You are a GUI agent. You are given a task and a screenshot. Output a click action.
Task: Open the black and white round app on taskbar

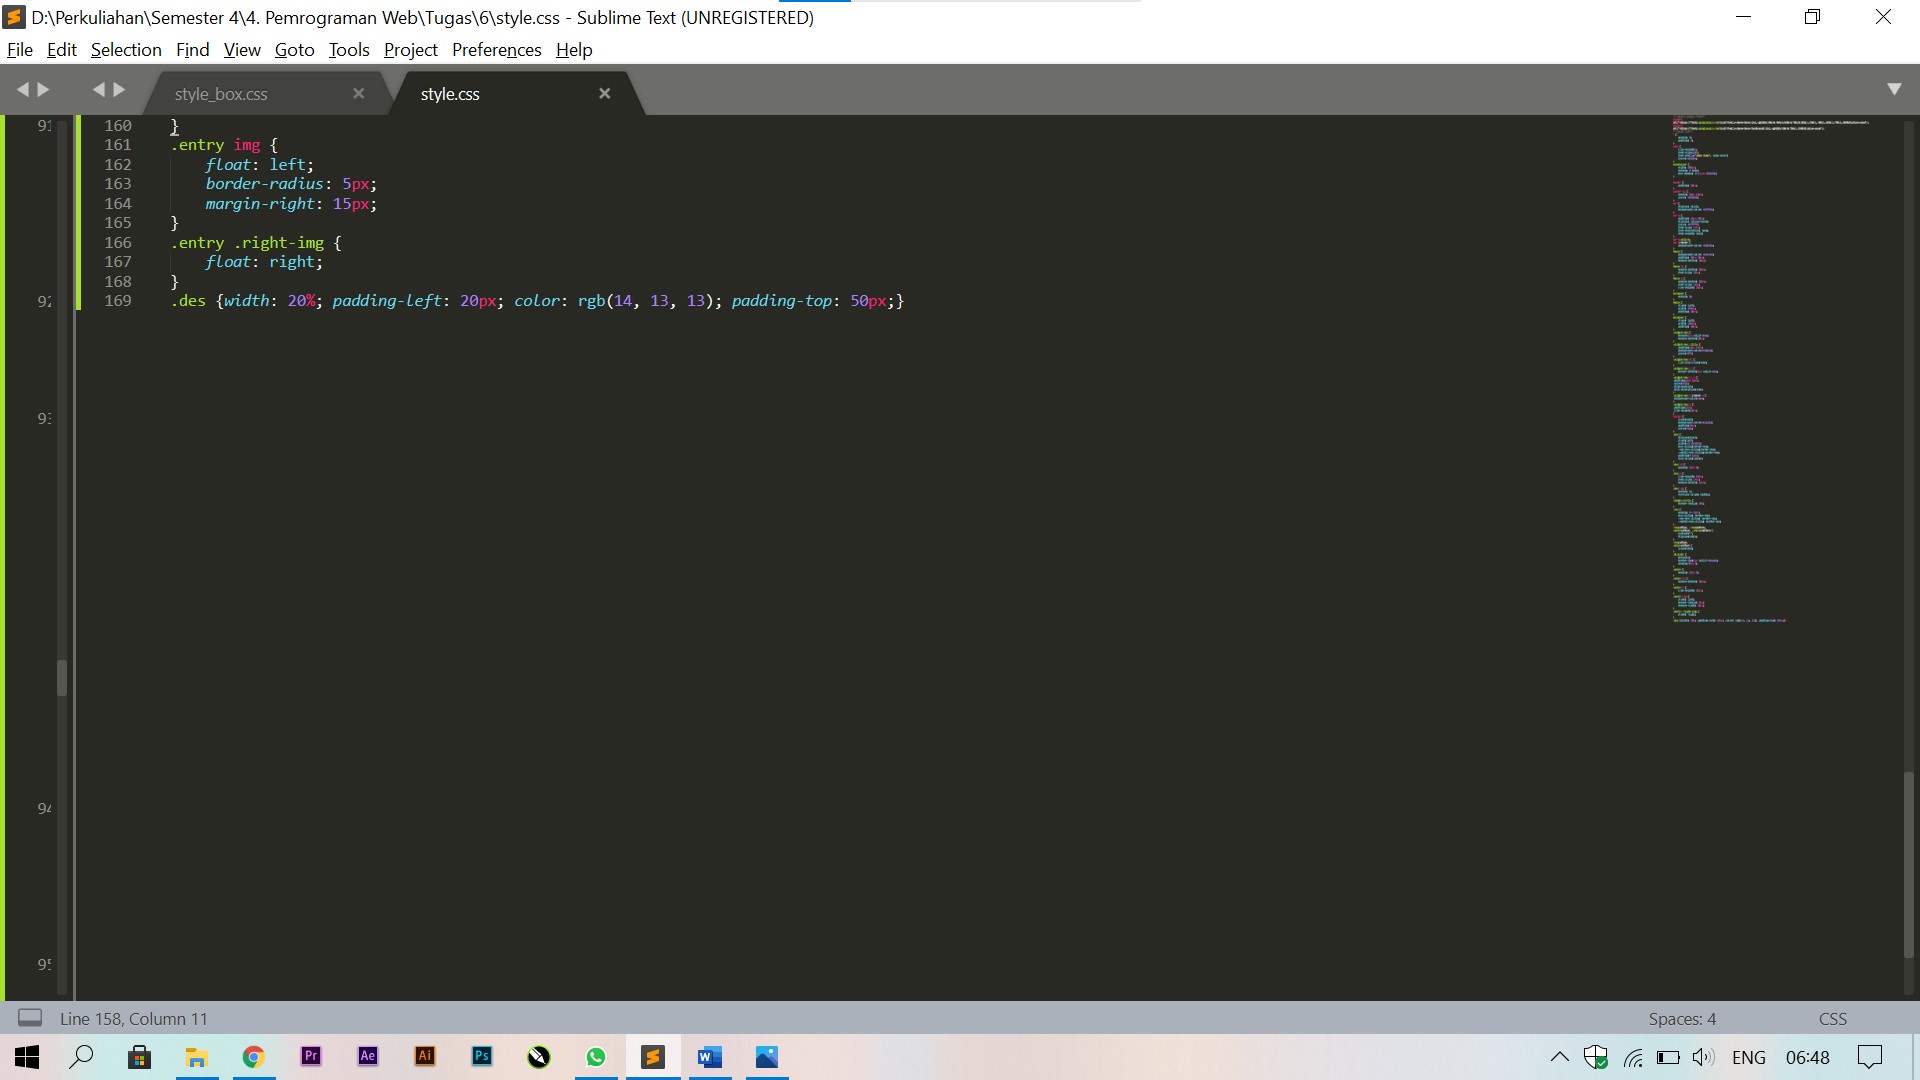click(539, 1057)
